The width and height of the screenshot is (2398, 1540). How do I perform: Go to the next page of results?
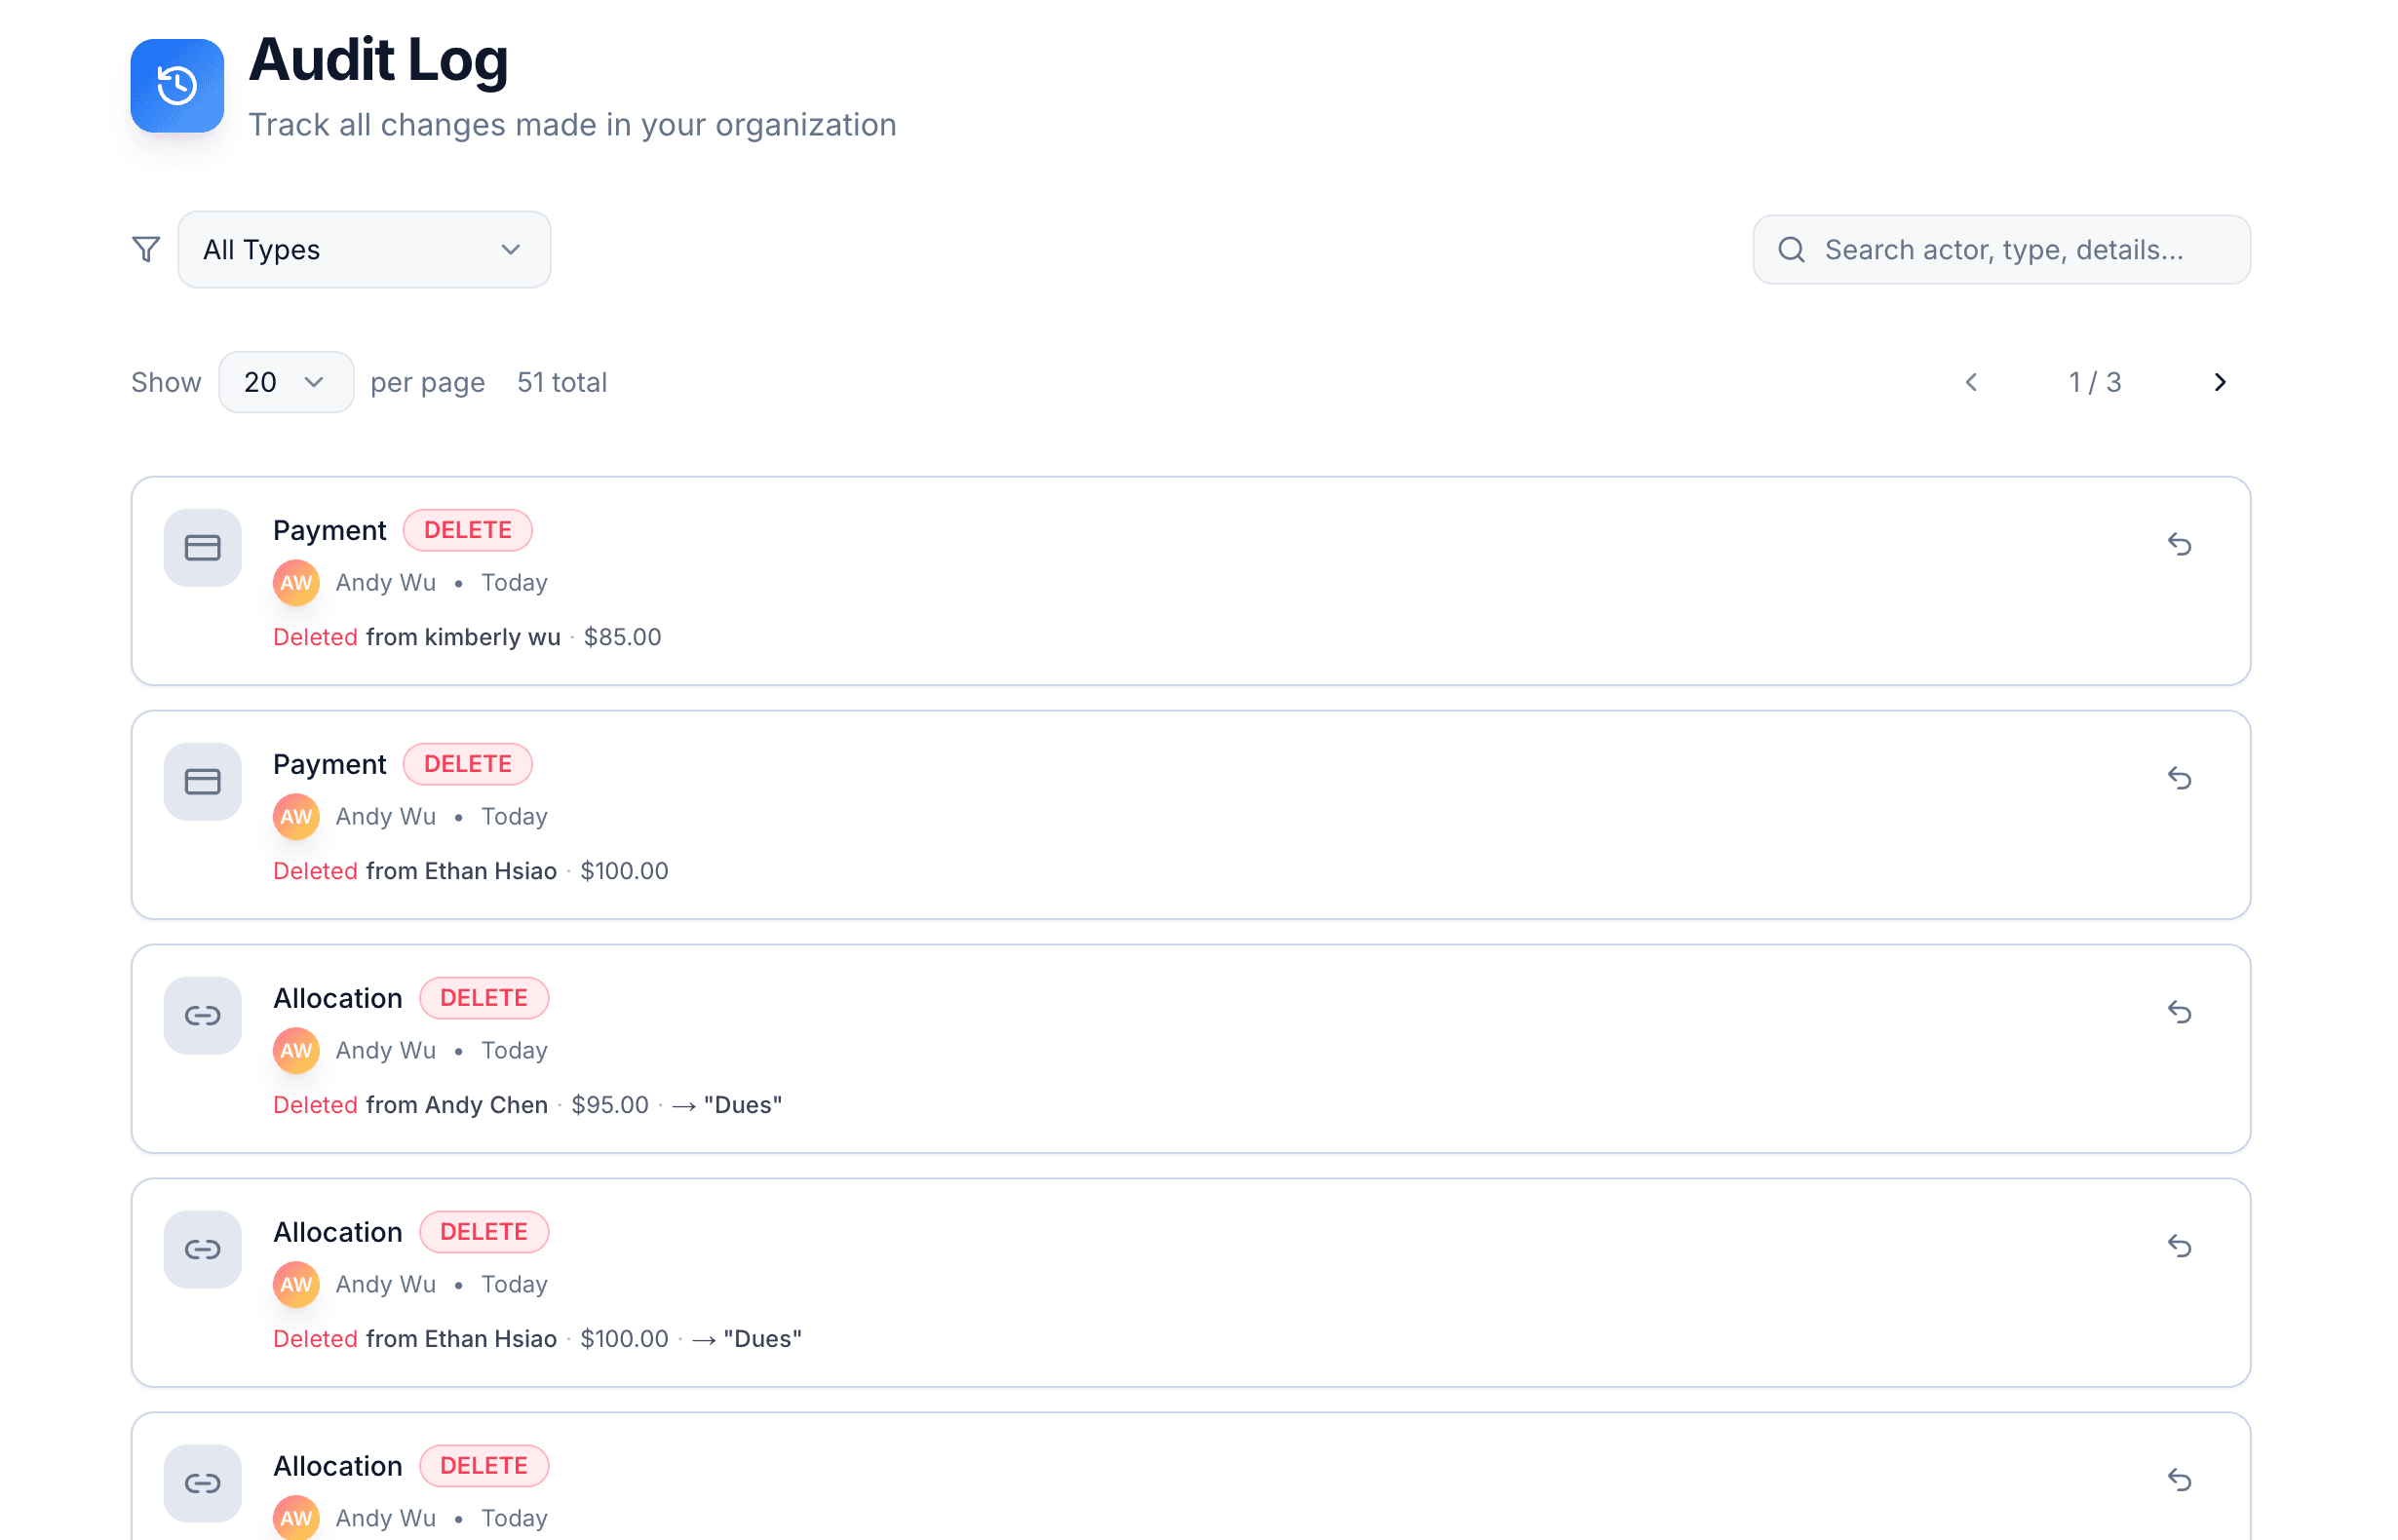(x=2220, y=382)
